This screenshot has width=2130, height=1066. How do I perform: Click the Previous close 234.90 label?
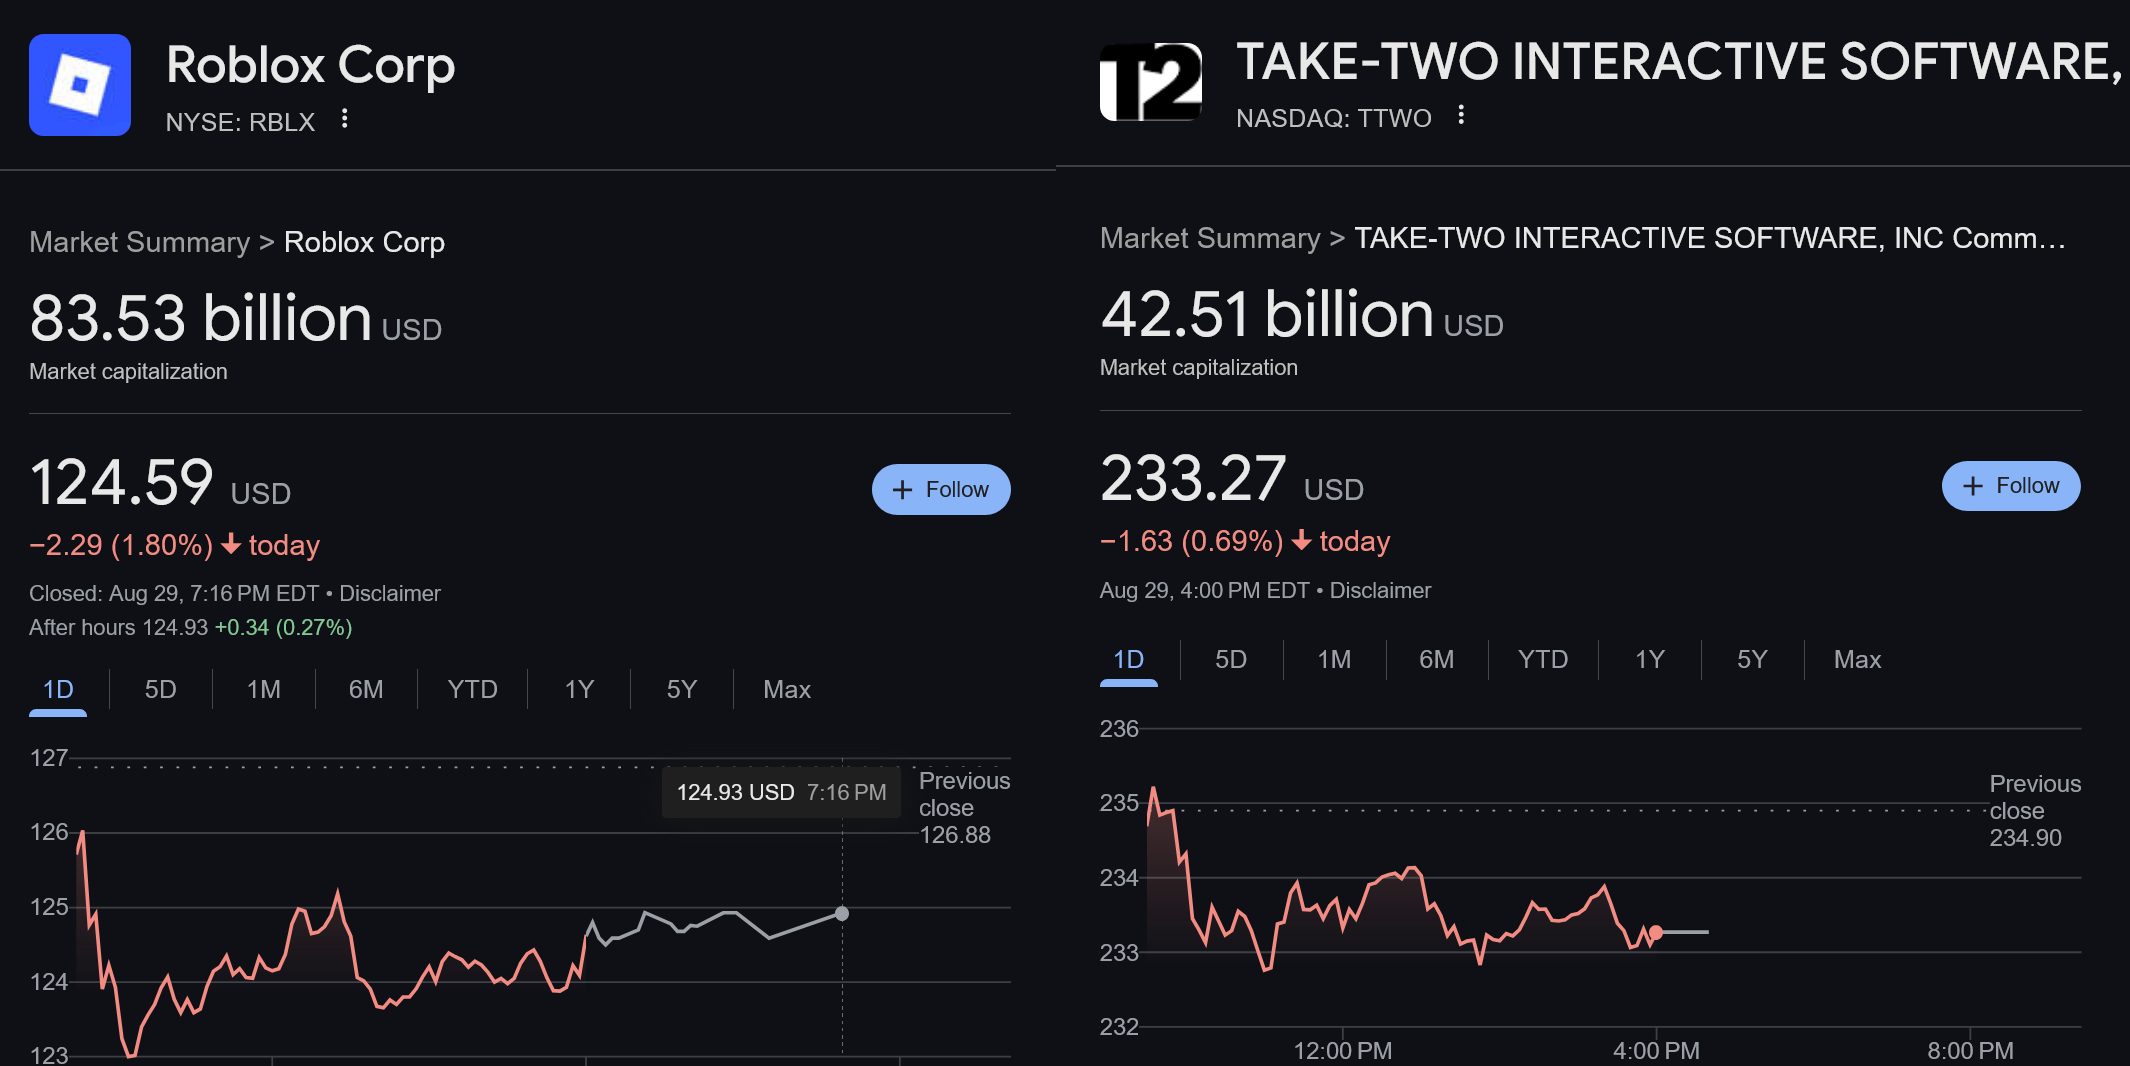2034,810
